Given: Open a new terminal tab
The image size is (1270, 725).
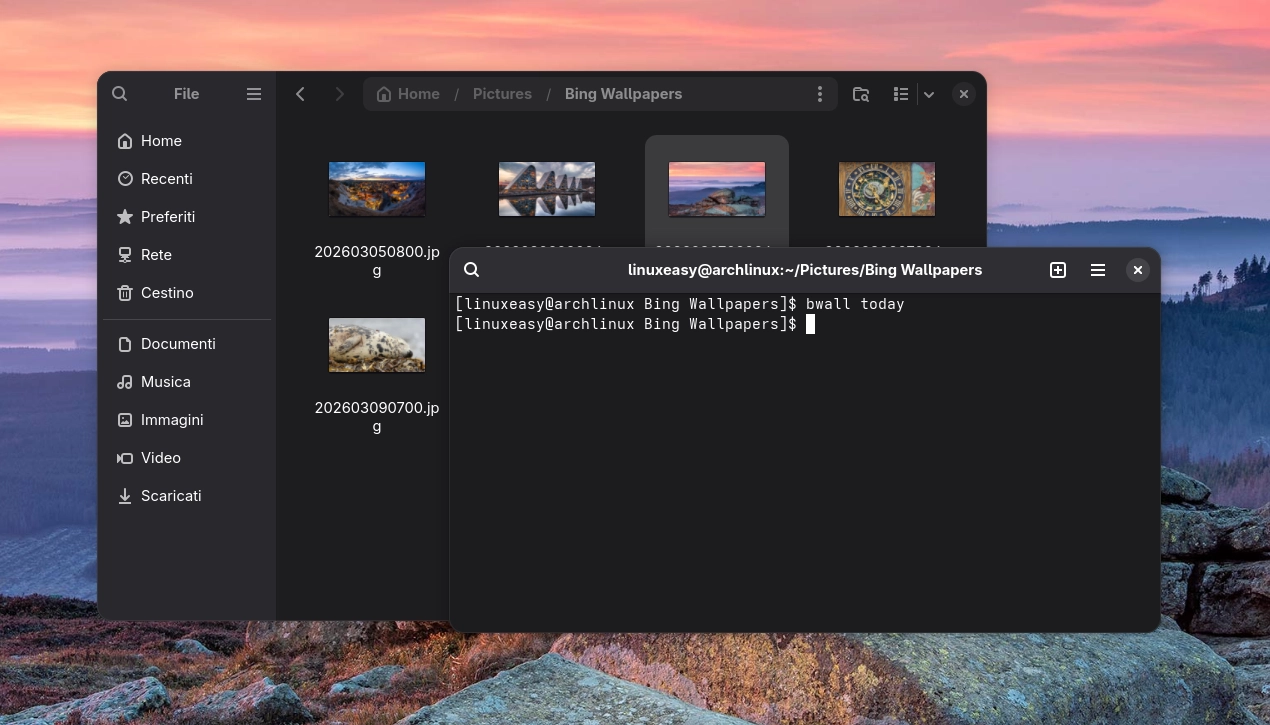Looking at the screenshot, I should 1058,270.
